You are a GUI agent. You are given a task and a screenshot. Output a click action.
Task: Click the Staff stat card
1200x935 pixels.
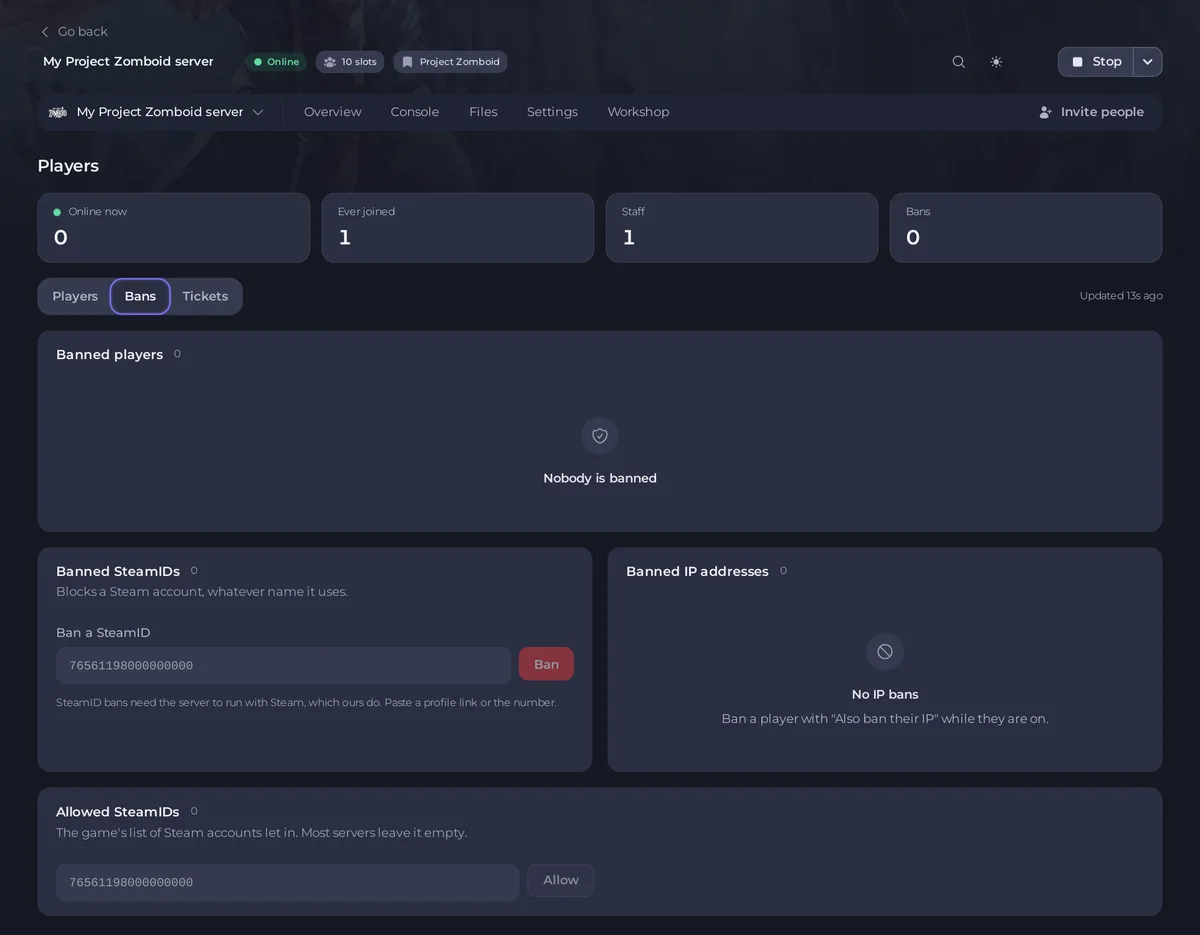click(742, 228)
